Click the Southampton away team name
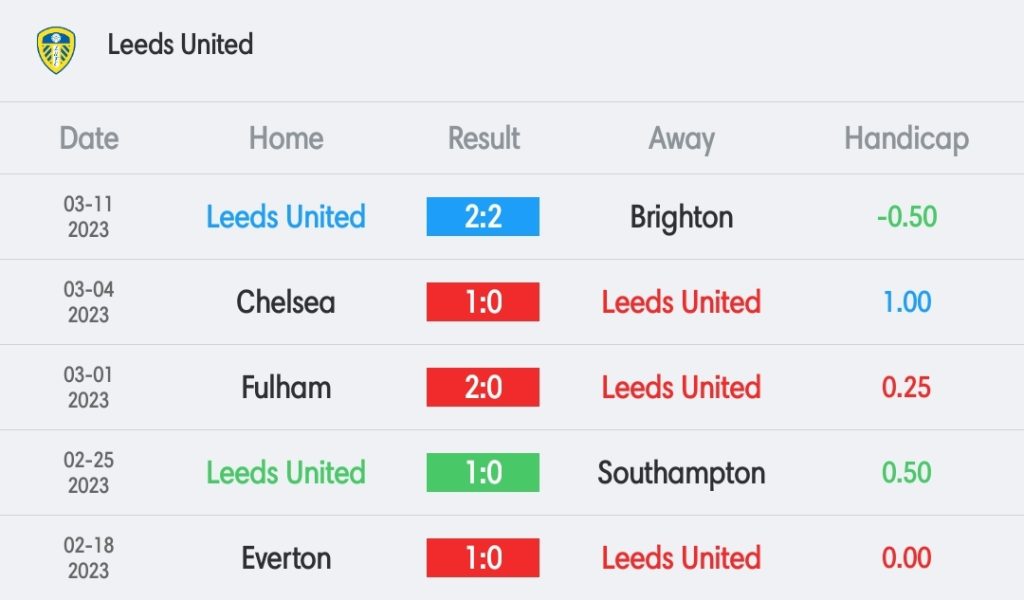 click(681, 473)
